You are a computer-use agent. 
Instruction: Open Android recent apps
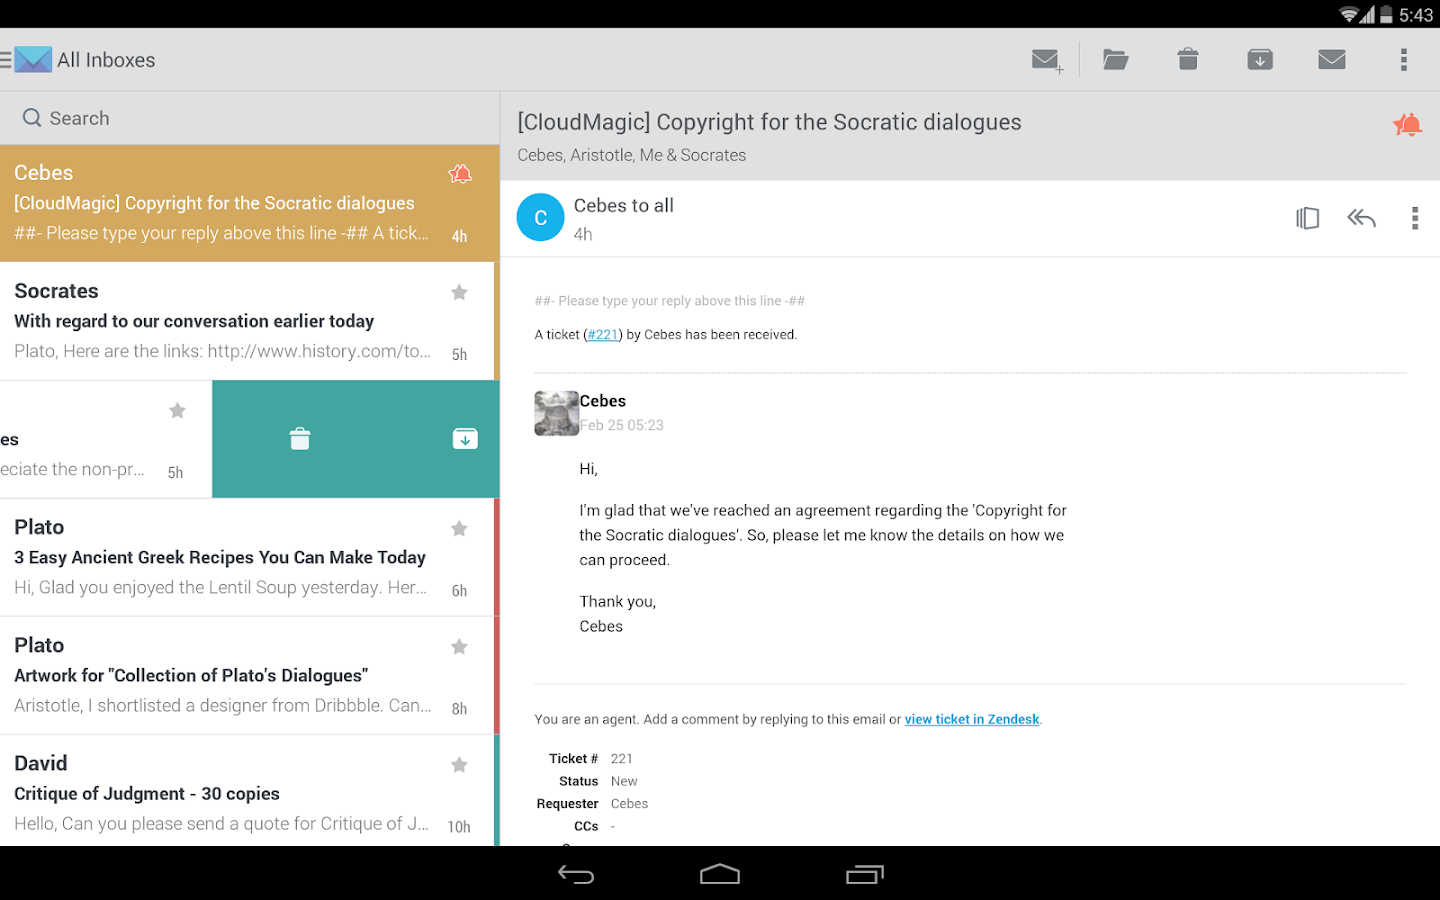865,875
